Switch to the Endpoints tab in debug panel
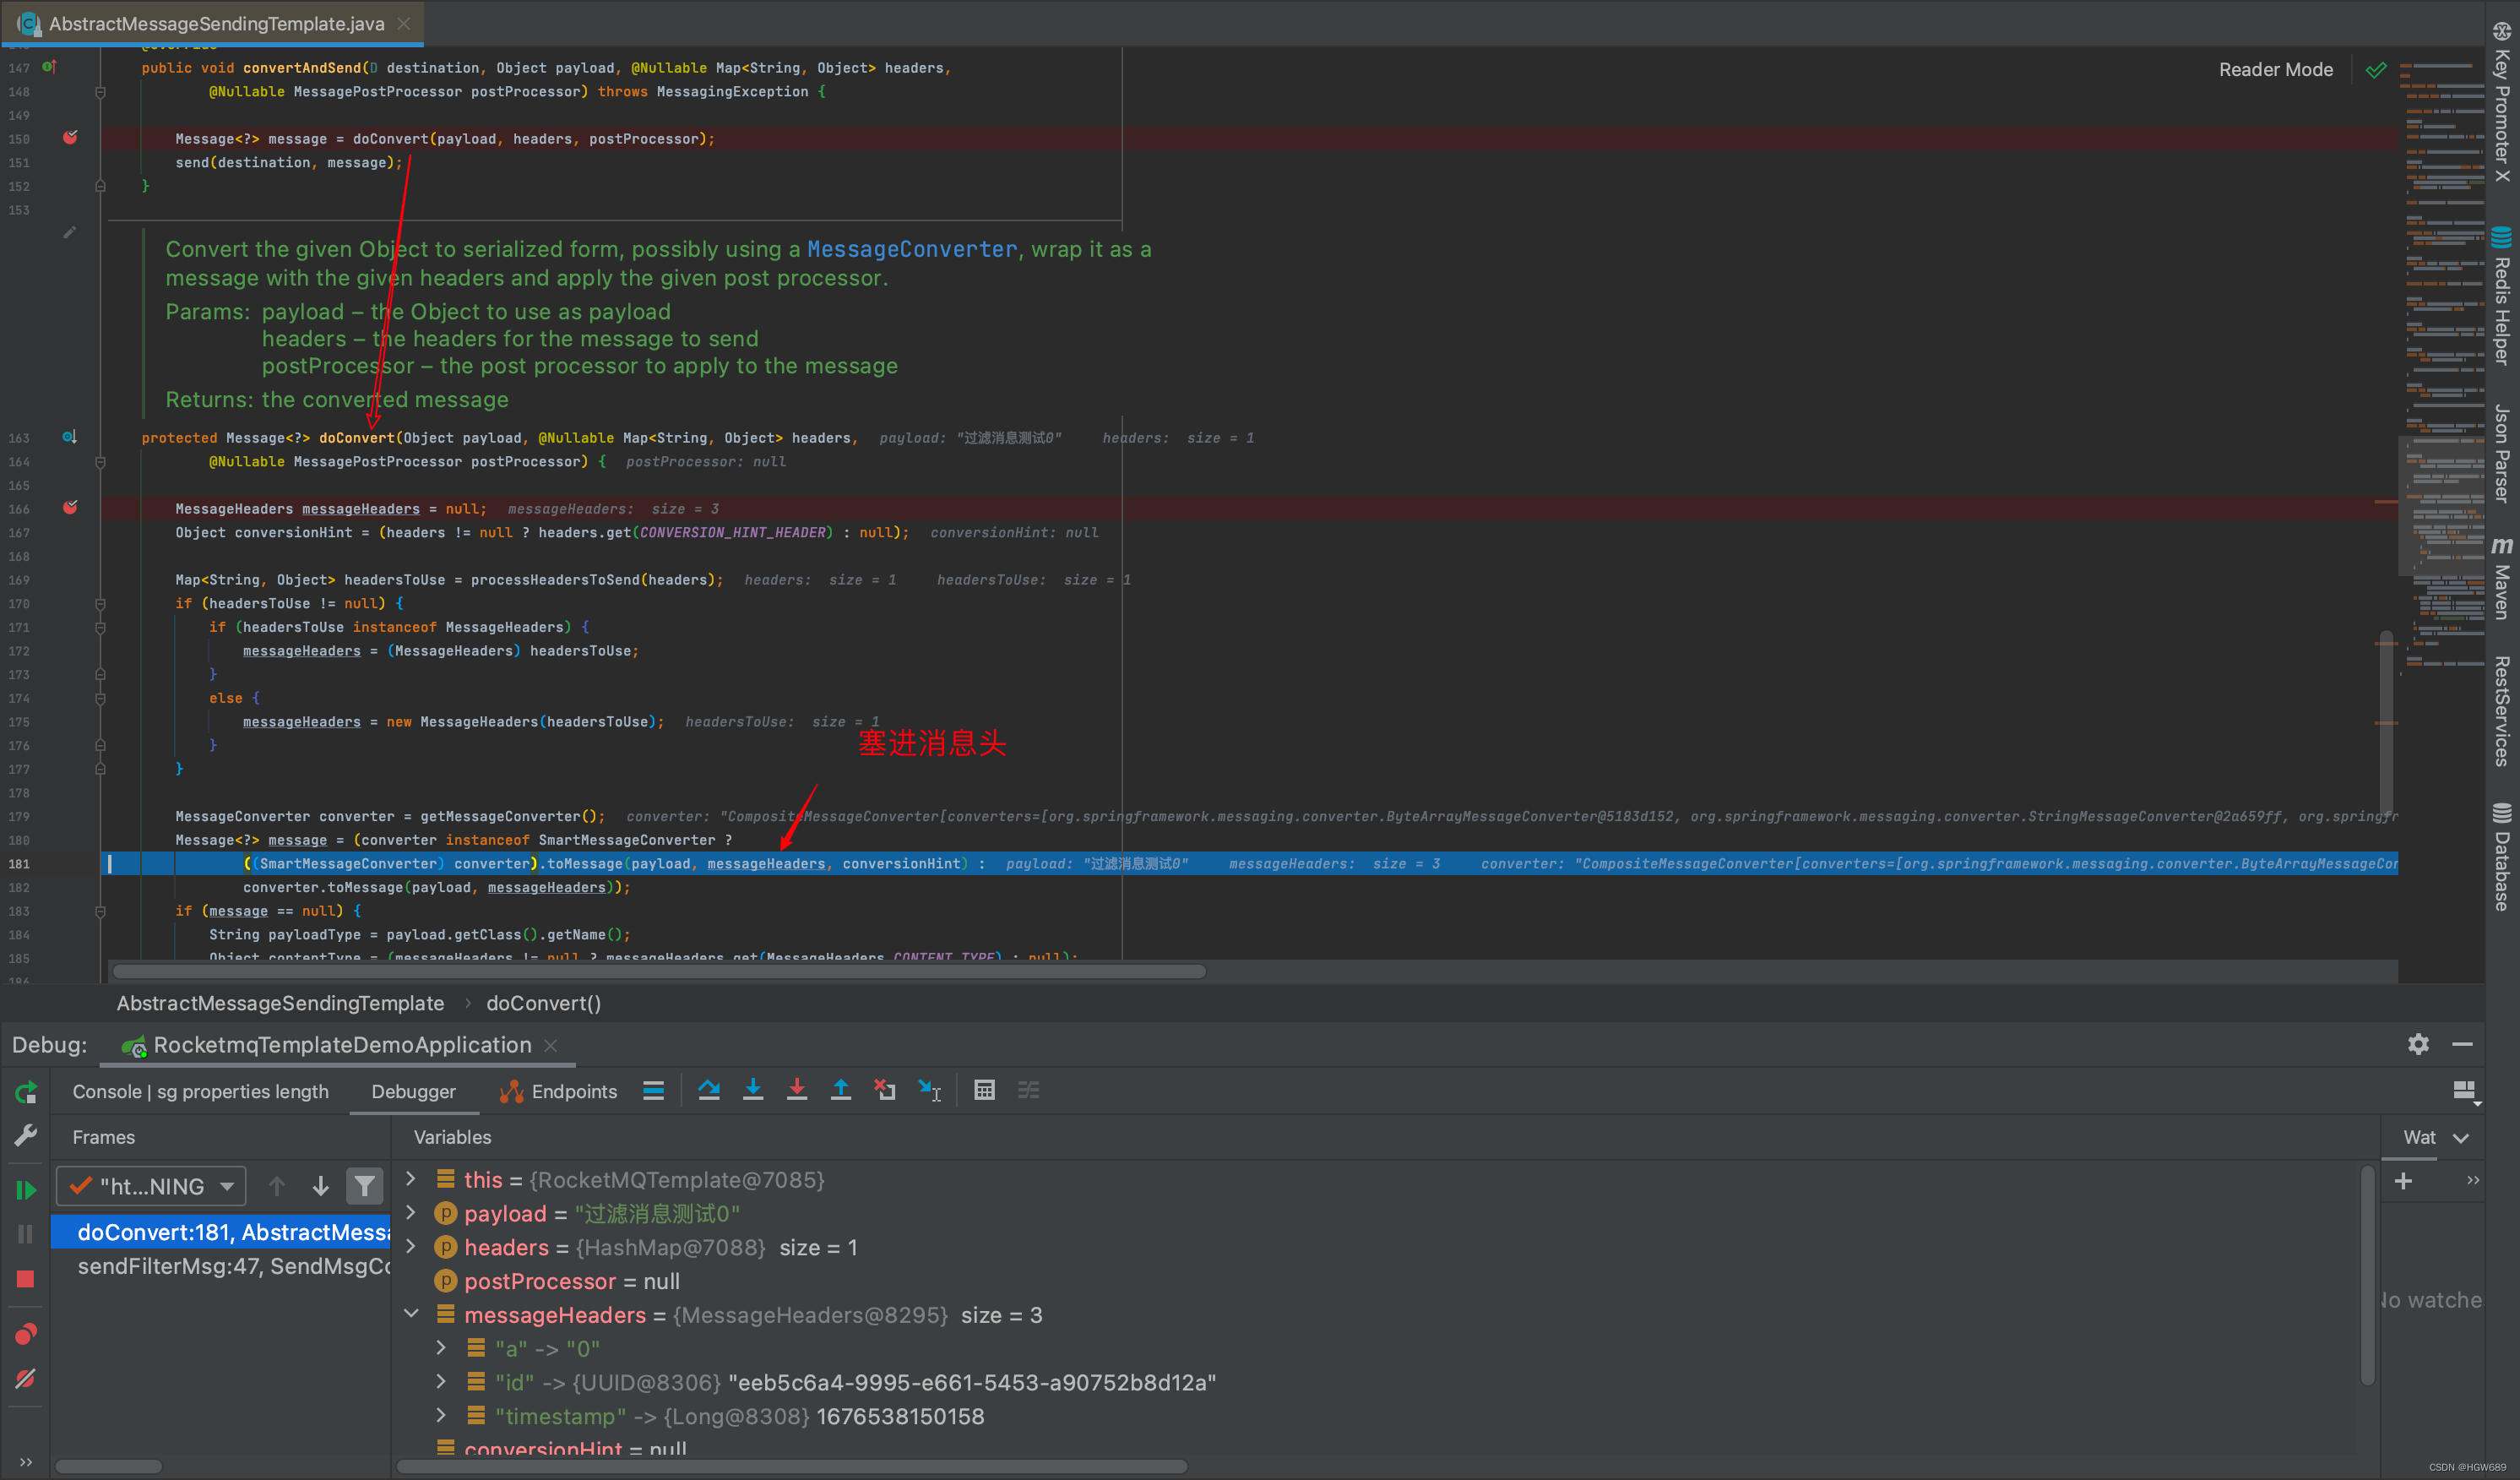Screen dimensions: 2520x1480 573,1091
